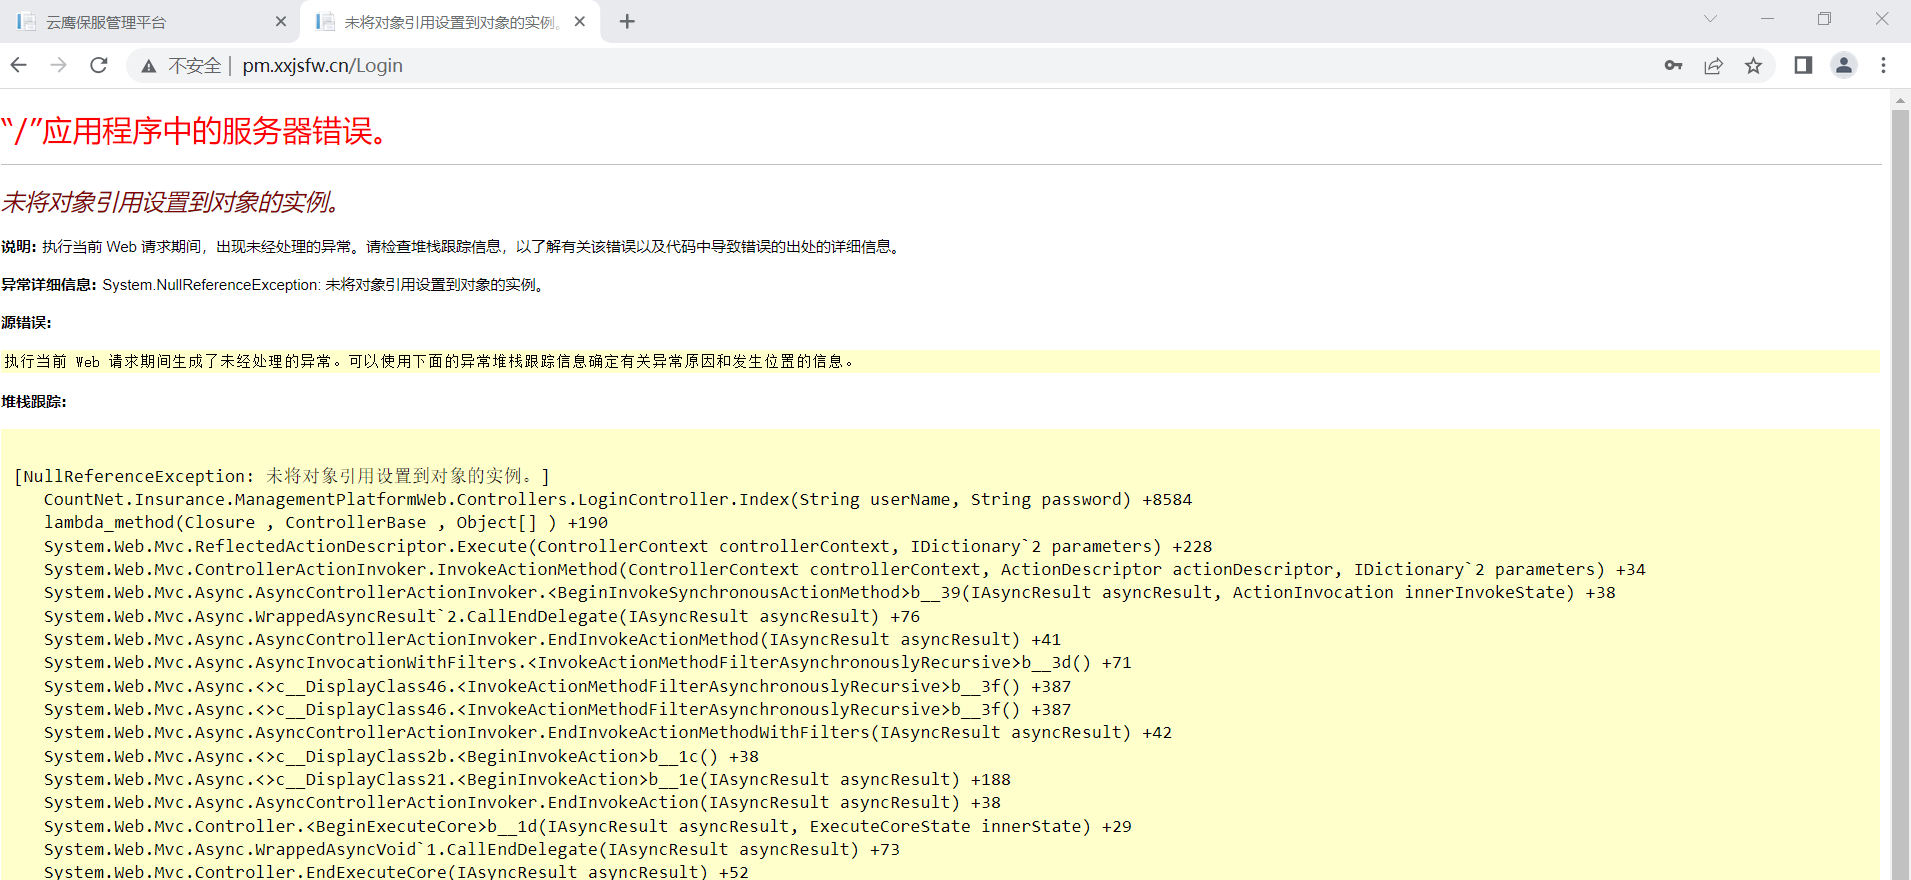
Task: Open a new browser tab
Action: tap(627, 22)
